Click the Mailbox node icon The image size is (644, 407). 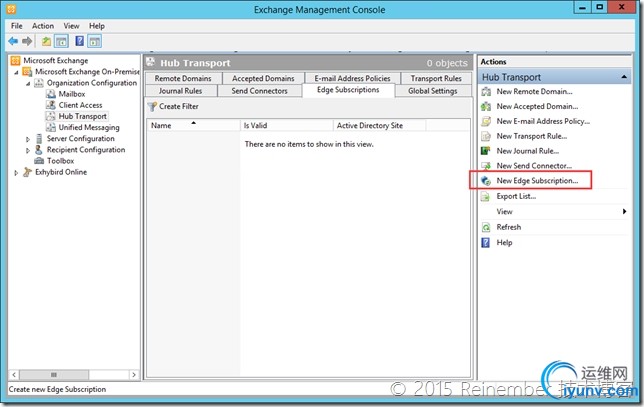tap(51, 94)
